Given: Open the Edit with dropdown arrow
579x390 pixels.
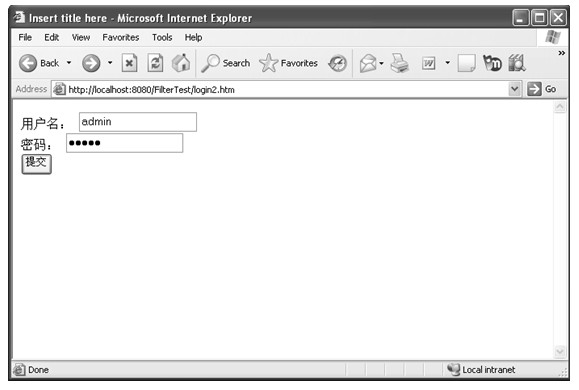Looking at the screenshot, I should 448,63.
